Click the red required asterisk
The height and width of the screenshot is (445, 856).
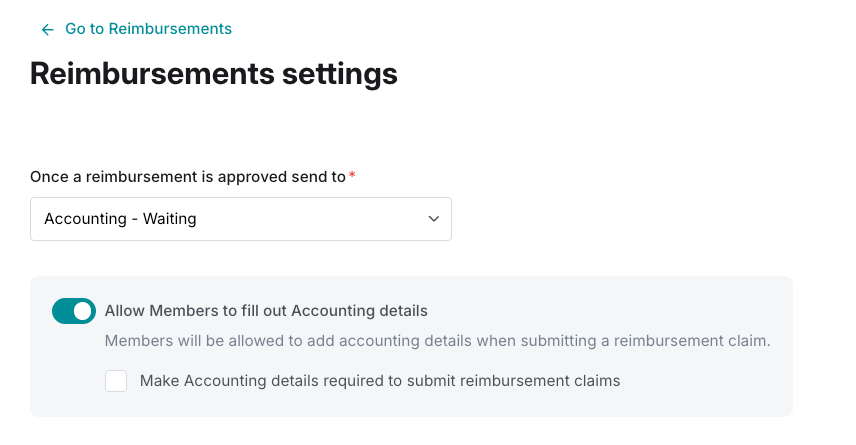(x=352, y=176)
